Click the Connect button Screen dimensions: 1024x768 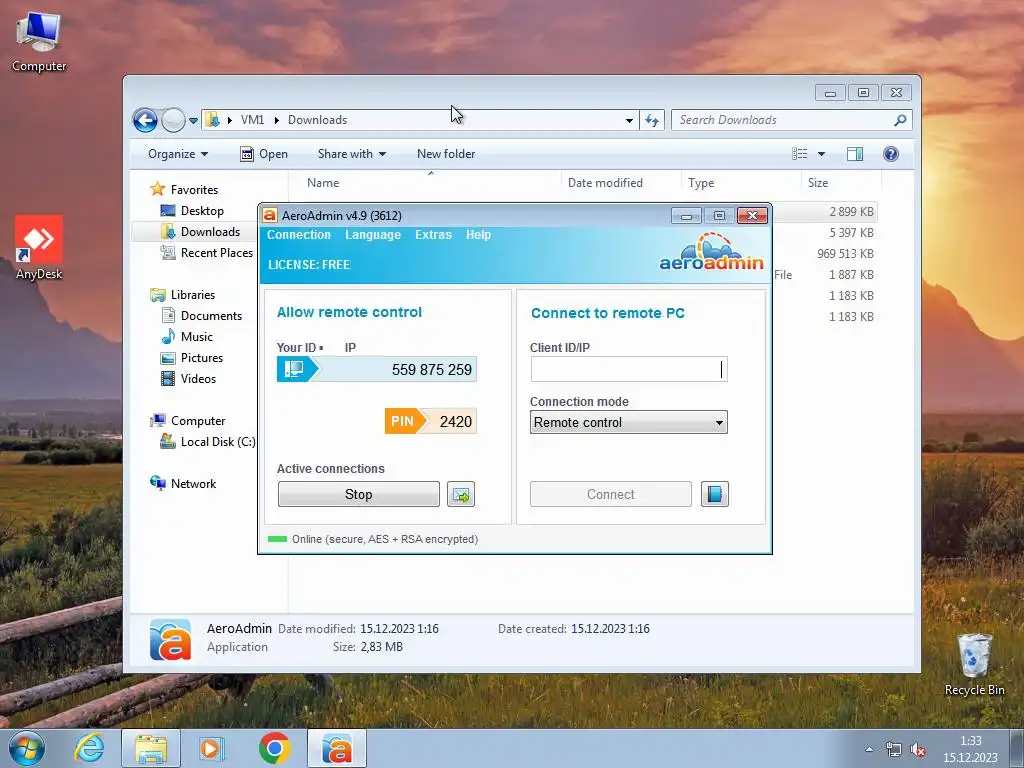coord(611,494)
